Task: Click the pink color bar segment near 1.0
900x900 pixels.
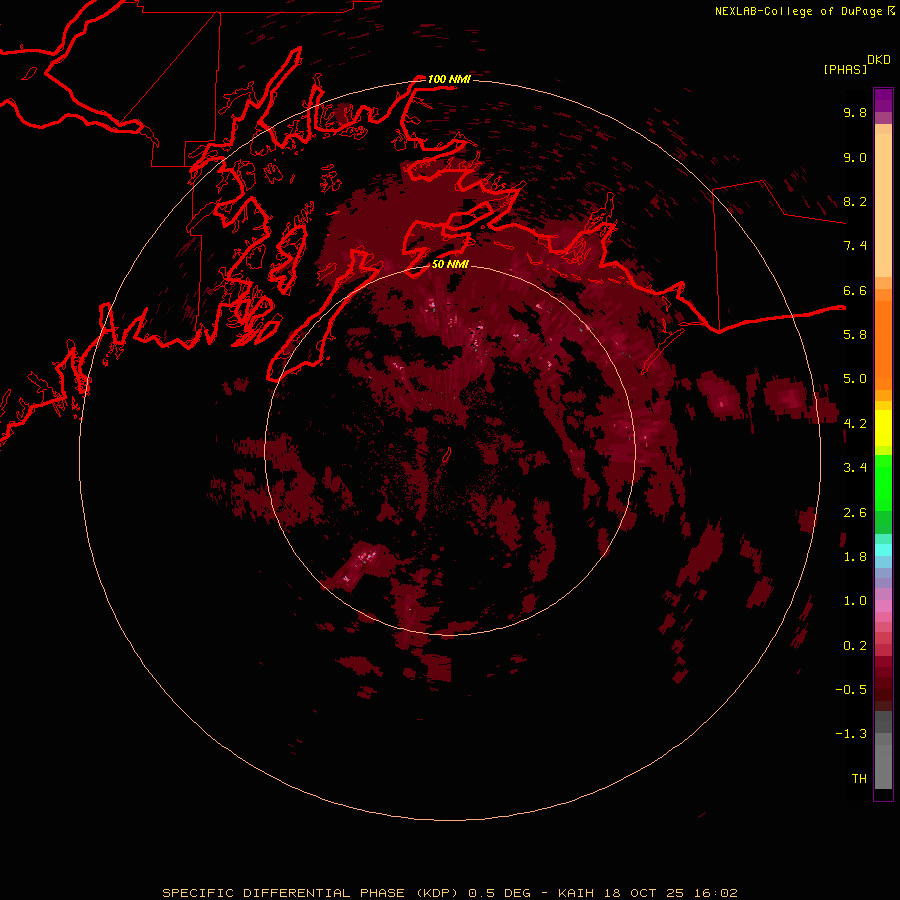Action: tap(883, 606)
